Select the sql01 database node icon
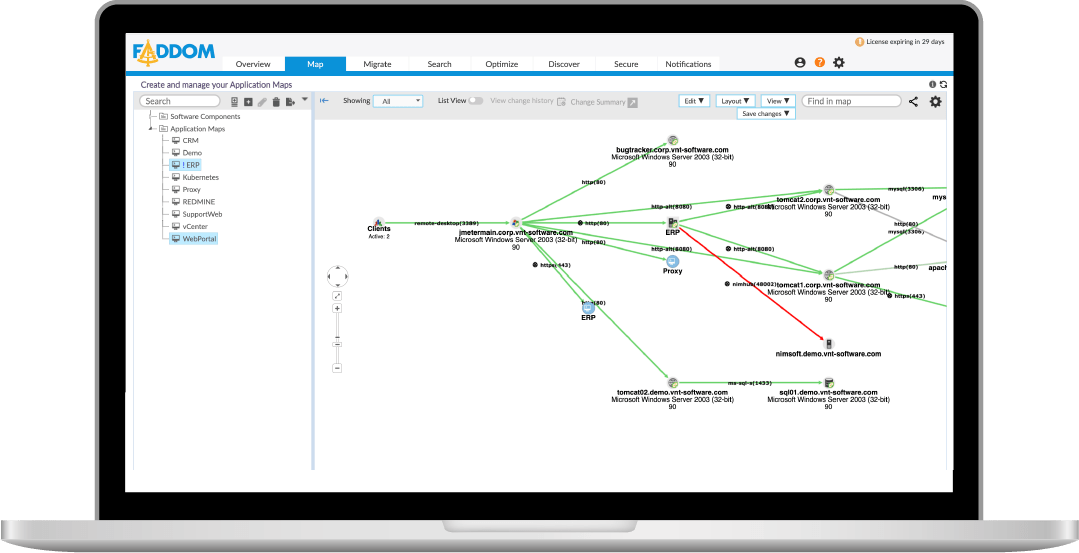The width and height of the screenshot is (1079, 553). click(x=829, y=383)
